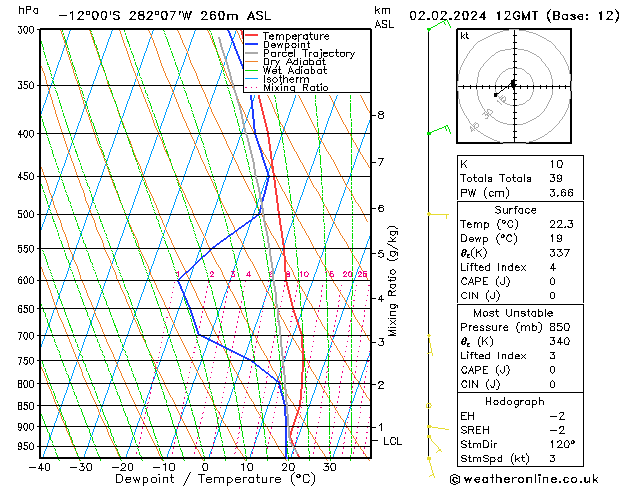Click the 950 hPa pressure label
Image resolution: width=629 pixels, height=486 pixels.
(28, 446)
